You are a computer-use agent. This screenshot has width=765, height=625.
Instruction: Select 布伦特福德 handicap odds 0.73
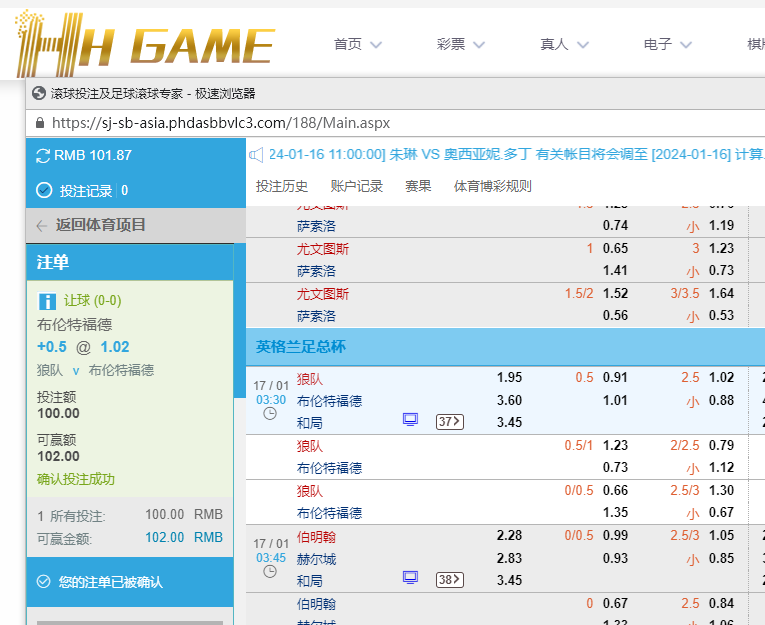click(x=615, y=467)
